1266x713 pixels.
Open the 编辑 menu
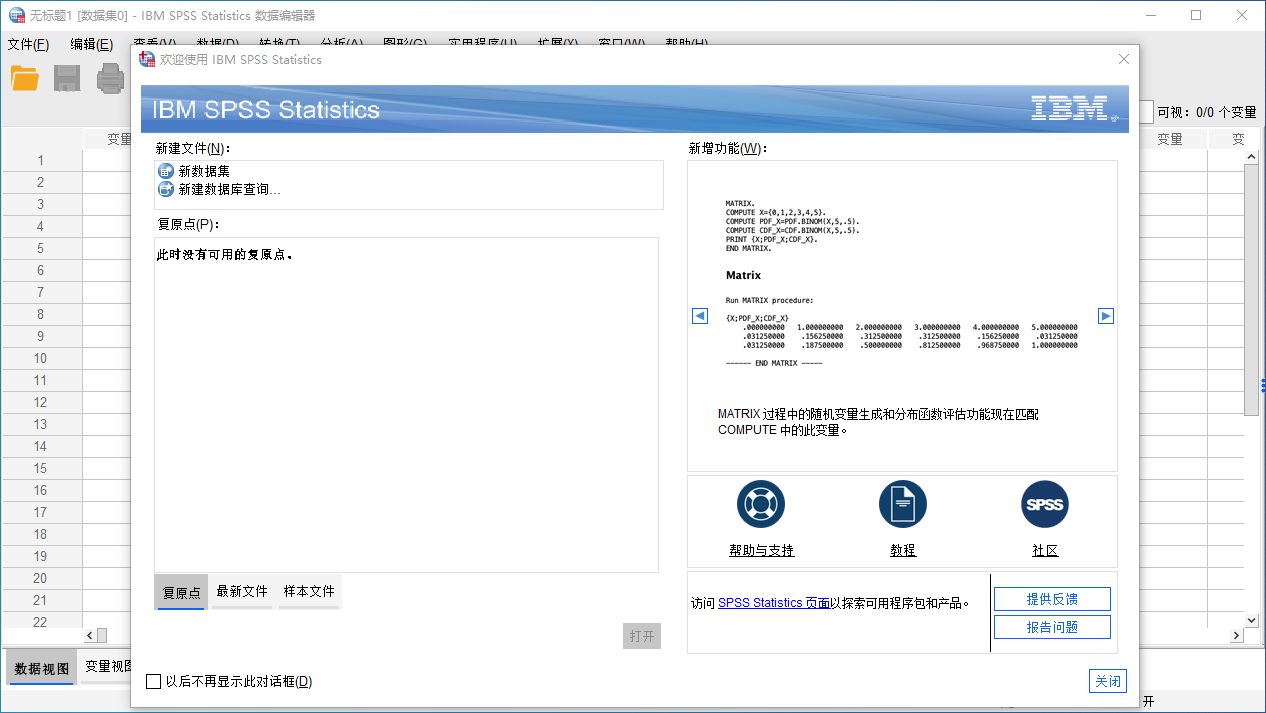[x=91, y=44]
